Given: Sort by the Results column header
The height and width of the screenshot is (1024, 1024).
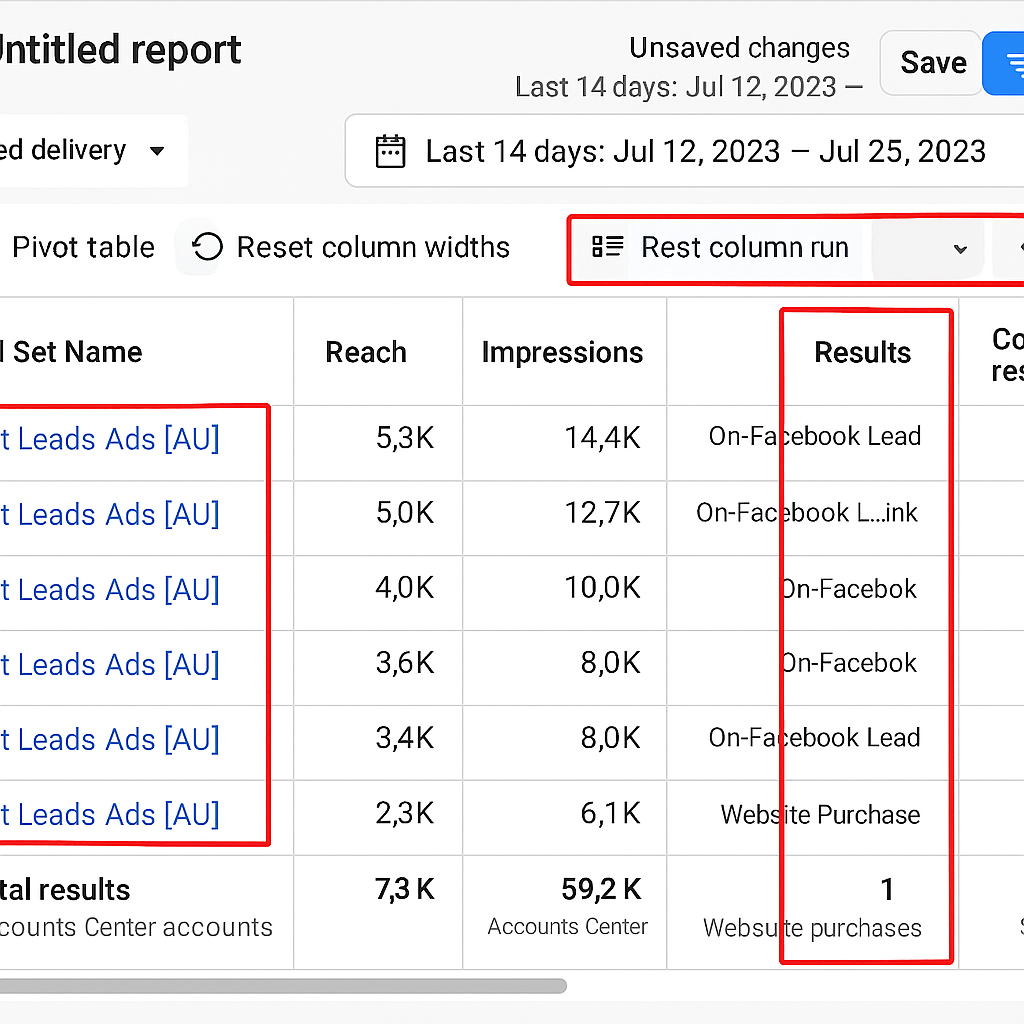Looking at the screenshot, I should 863,352.
